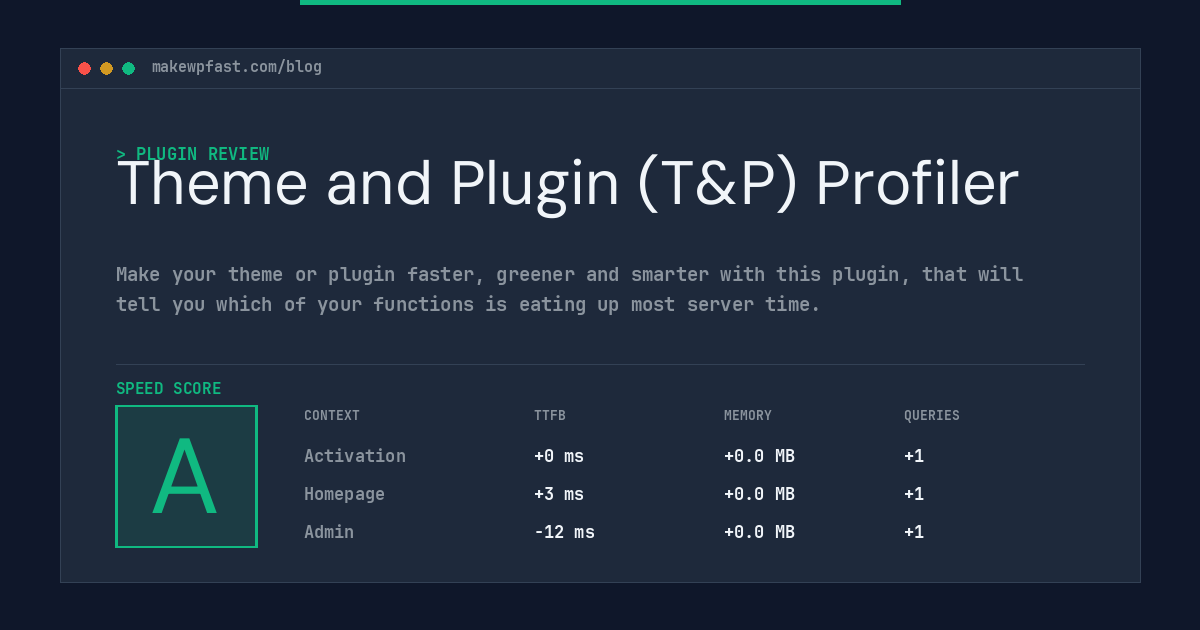Select the Homepage row label
Image resolution: width=1200 pixels, height=630 pixels.
[344, 494]
